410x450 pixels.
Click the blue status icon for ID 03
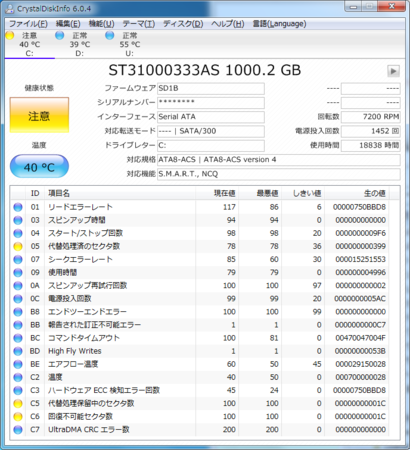[x=18, y=220]
